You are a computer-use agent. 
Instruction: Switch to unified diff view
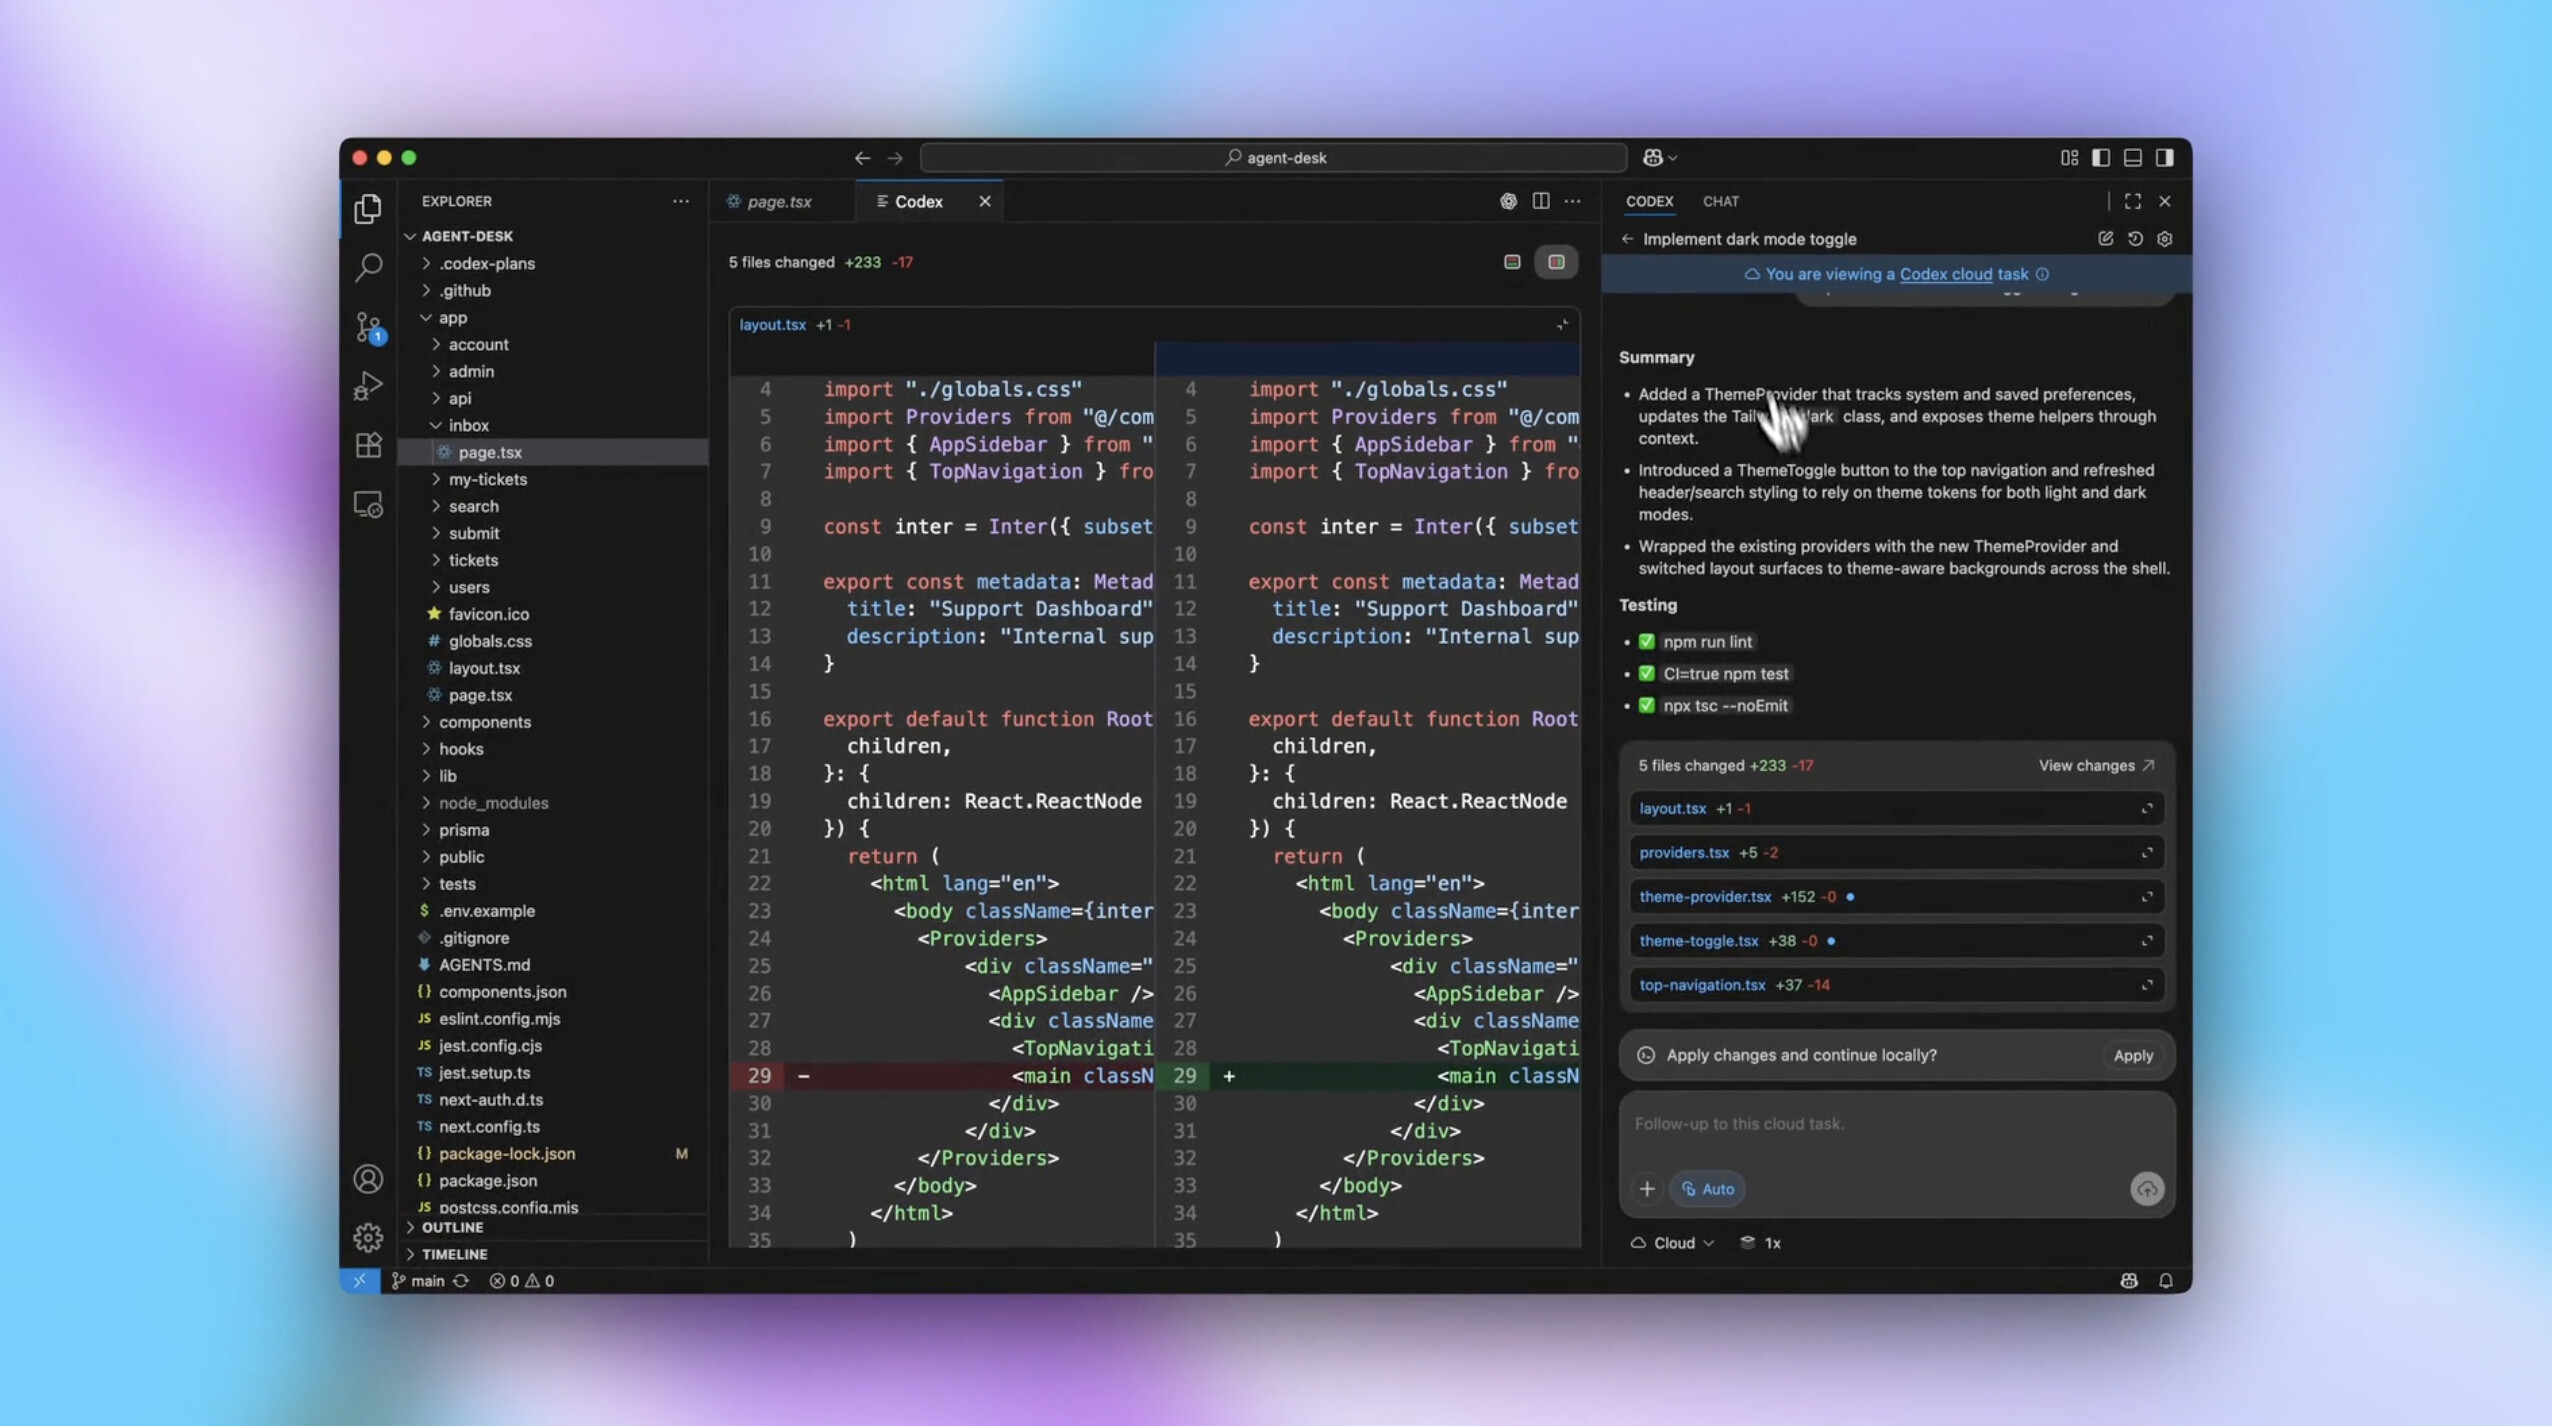coord(1512,262)
